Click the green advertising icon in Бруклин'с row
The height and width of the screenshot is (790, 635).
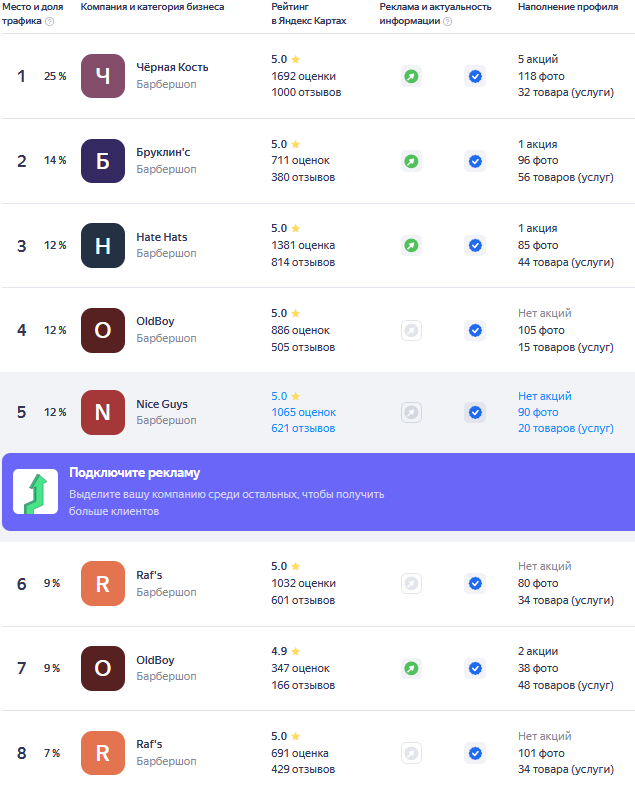point(411,161)
